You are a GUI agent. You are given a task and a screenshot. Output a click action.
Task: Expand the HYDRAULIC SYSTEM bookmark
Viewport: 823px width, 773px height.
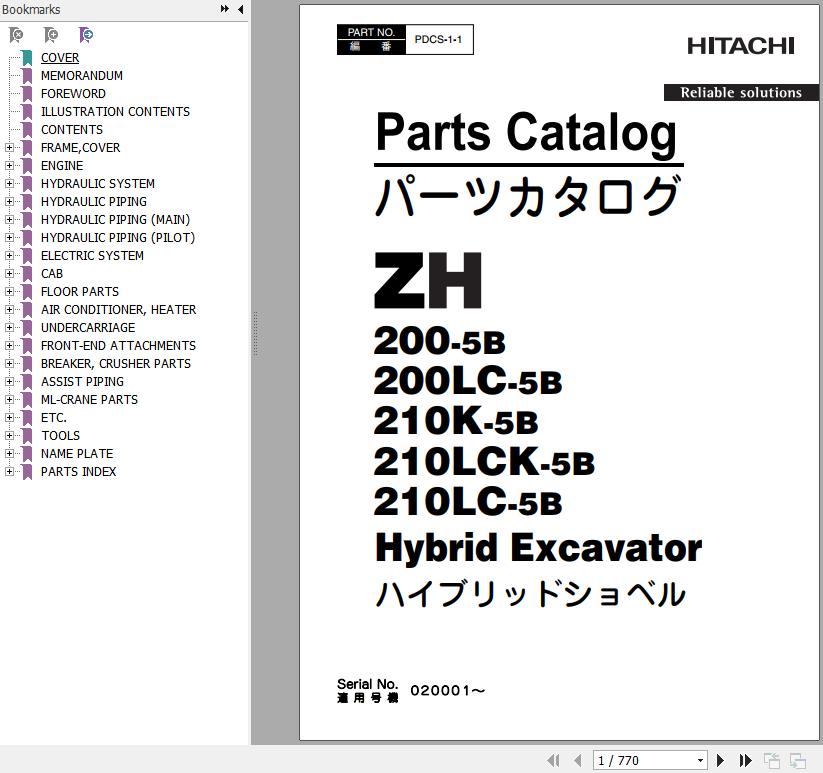[x=9, y=184]
